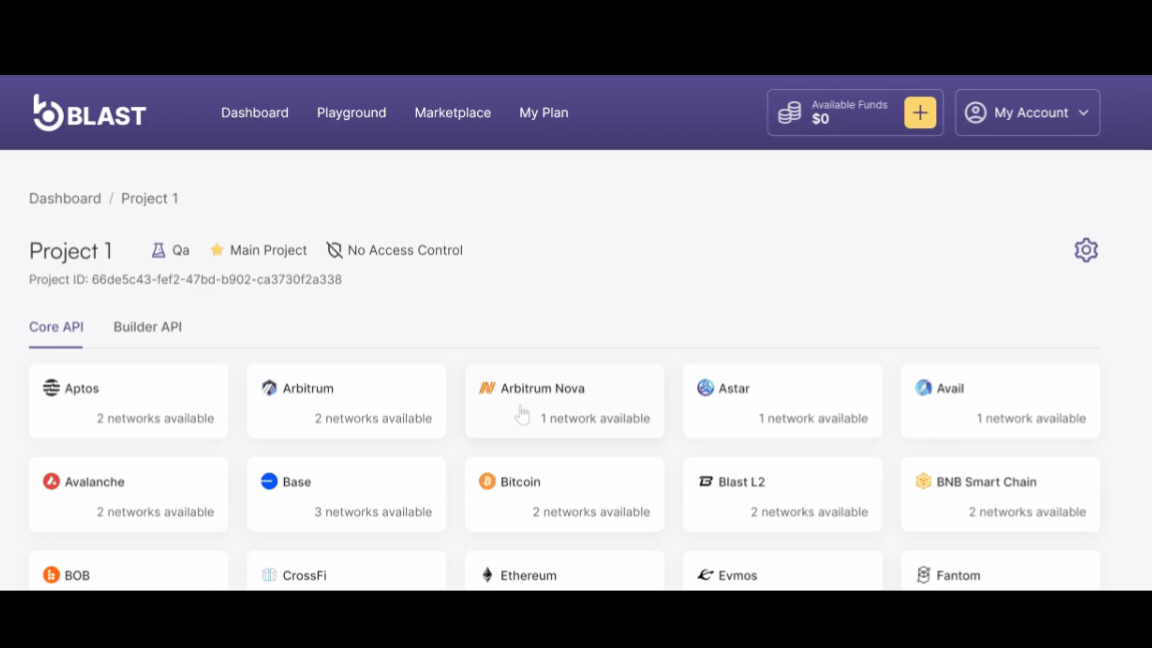The height and width of the screenshot is (648, 1152).
Task: Click the Avalanche chain icon
Action: click(51, 481)
